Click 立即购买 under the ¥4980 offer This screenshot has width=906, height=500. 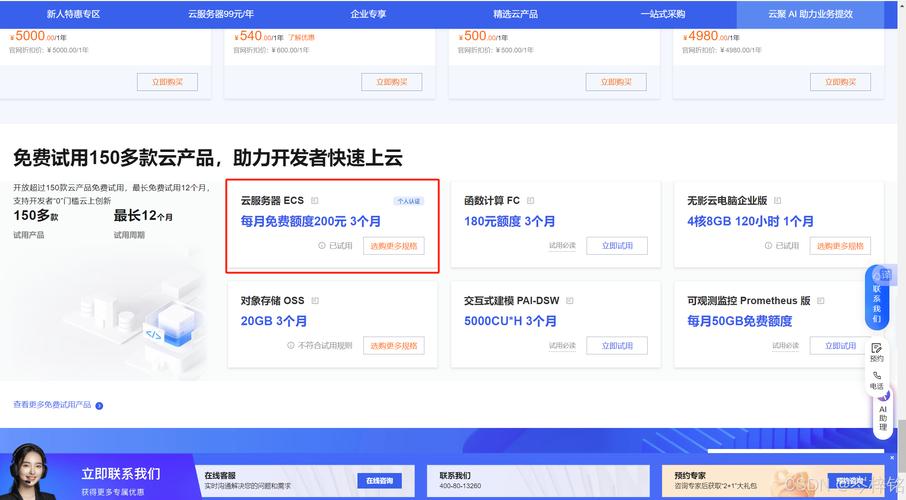click(x=840, y=82)
